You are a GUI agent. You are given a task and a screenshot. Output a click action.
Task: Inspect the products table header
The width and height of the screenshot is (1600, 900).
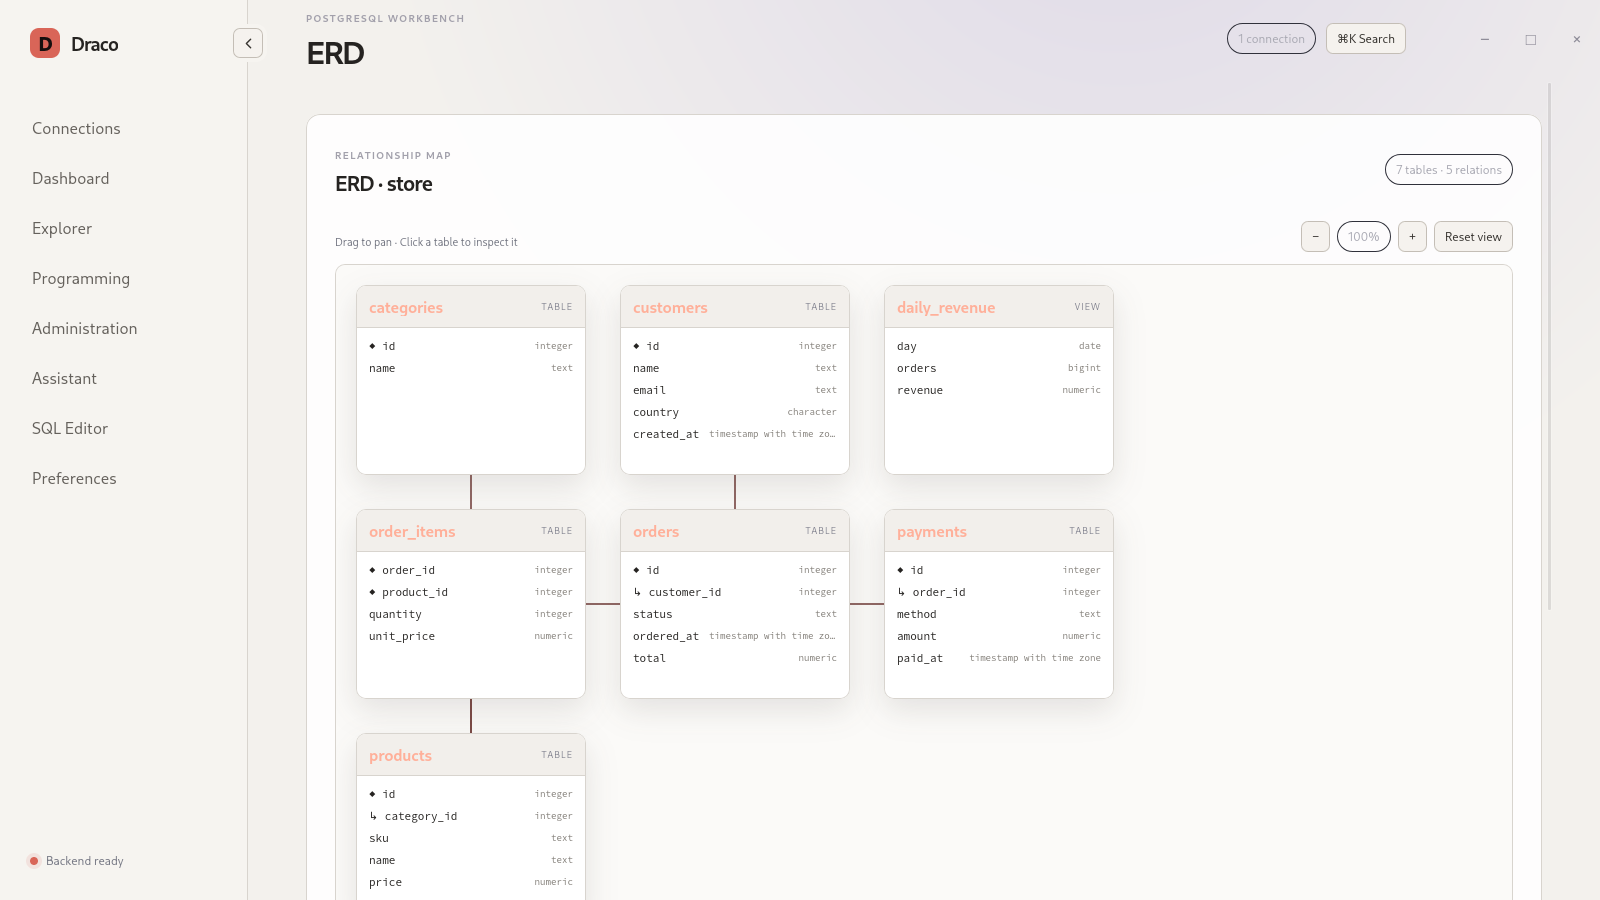coord(471,755)
